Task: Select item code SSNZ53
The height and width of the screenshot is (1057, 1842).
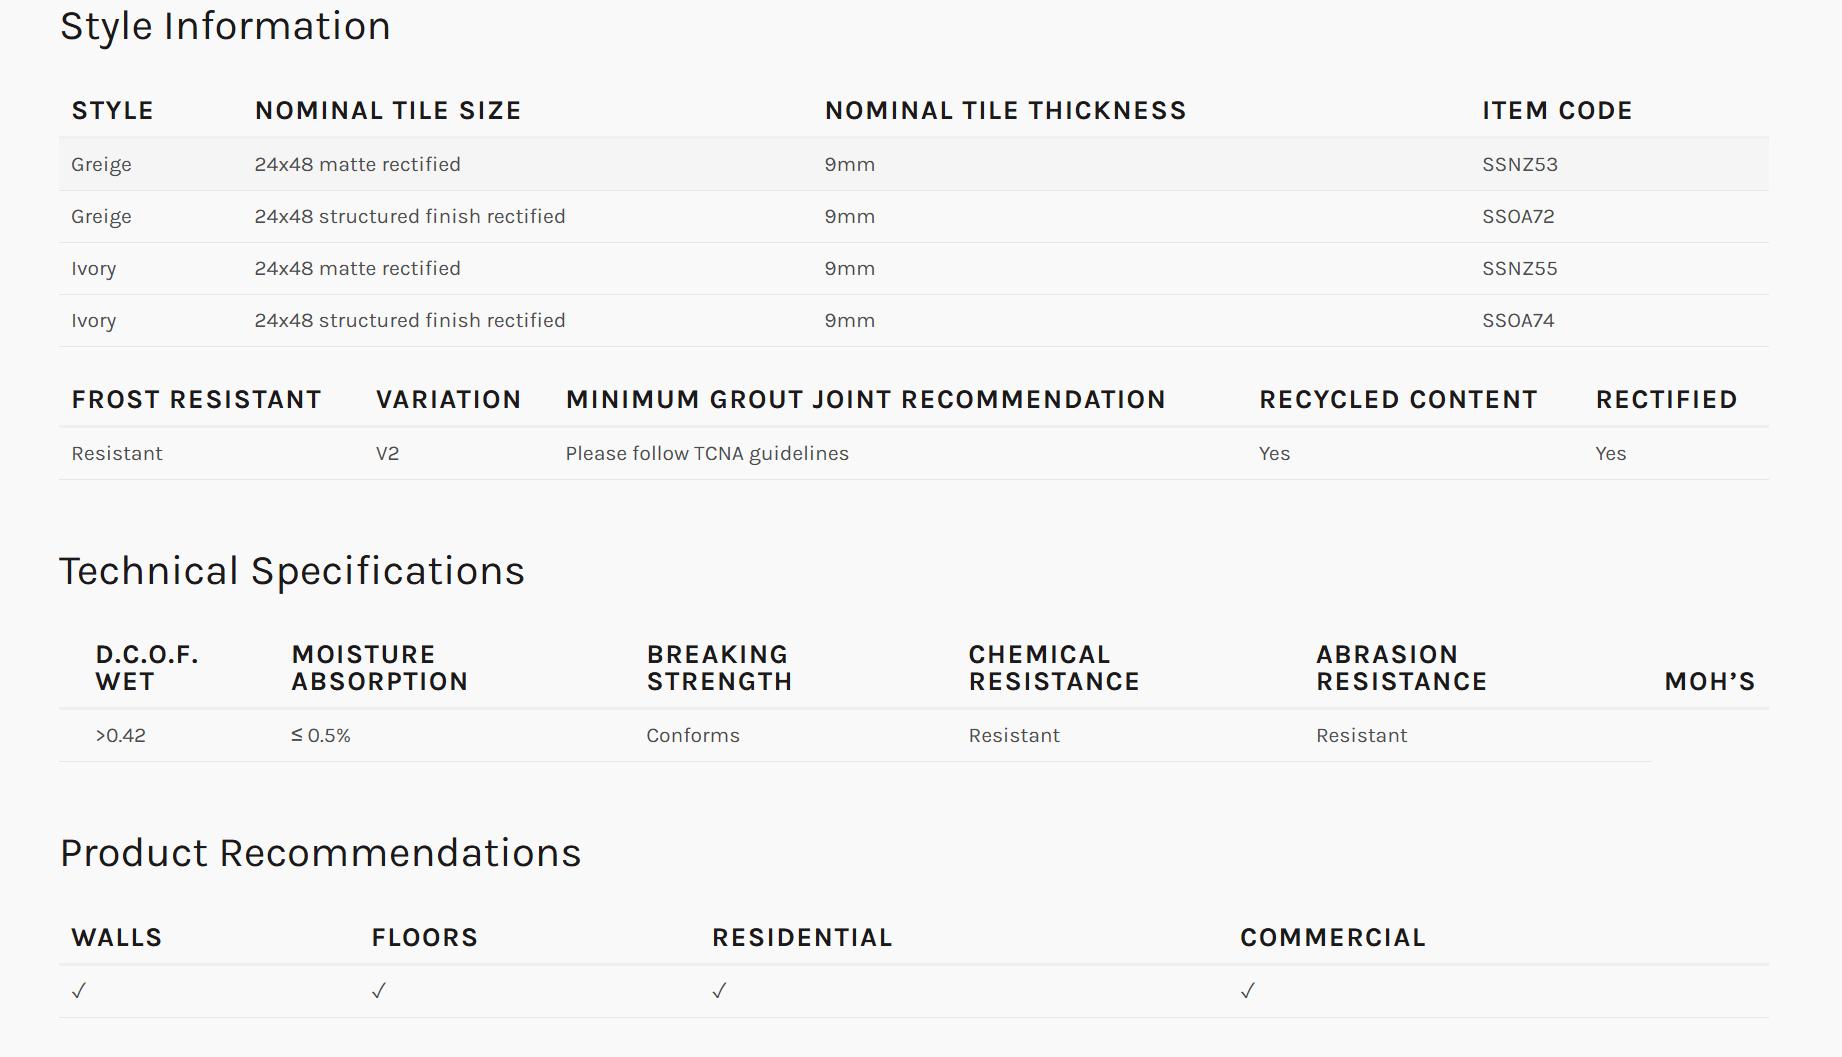Action: click(x=1519, y=164)
